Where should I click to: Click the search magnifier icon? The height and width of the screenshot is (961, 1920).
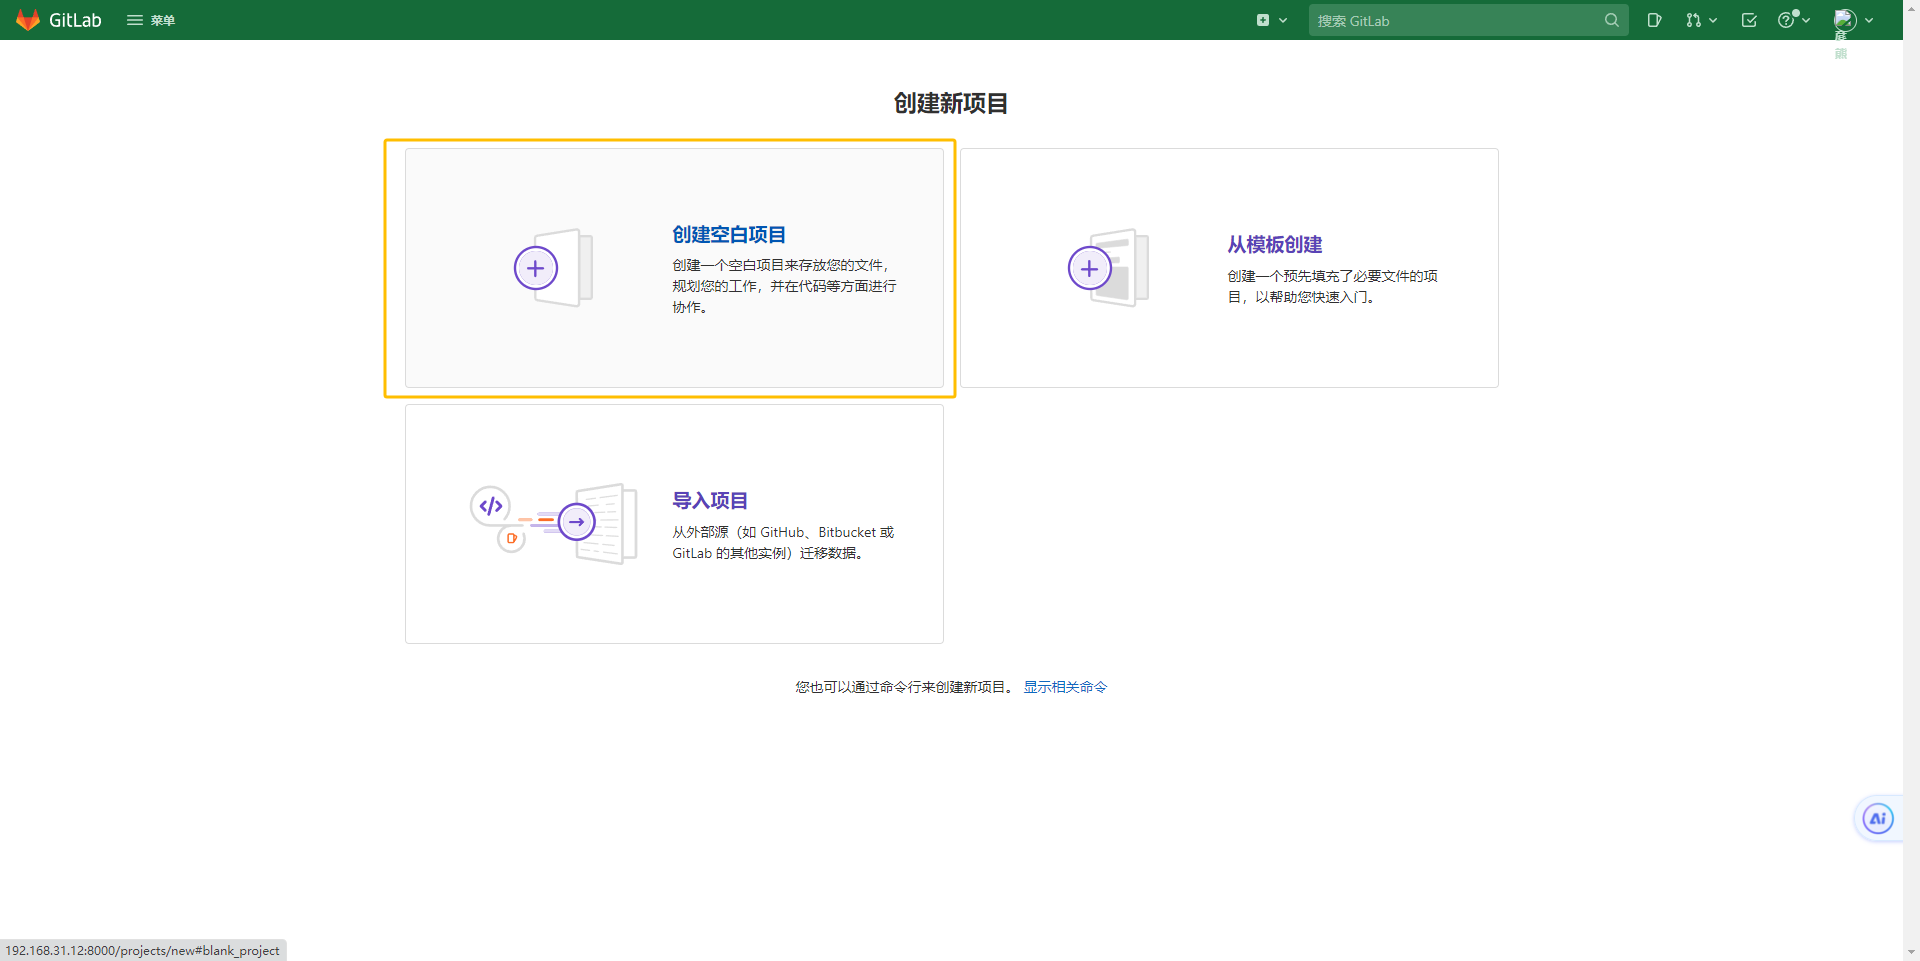click(x=1611, y=20)
